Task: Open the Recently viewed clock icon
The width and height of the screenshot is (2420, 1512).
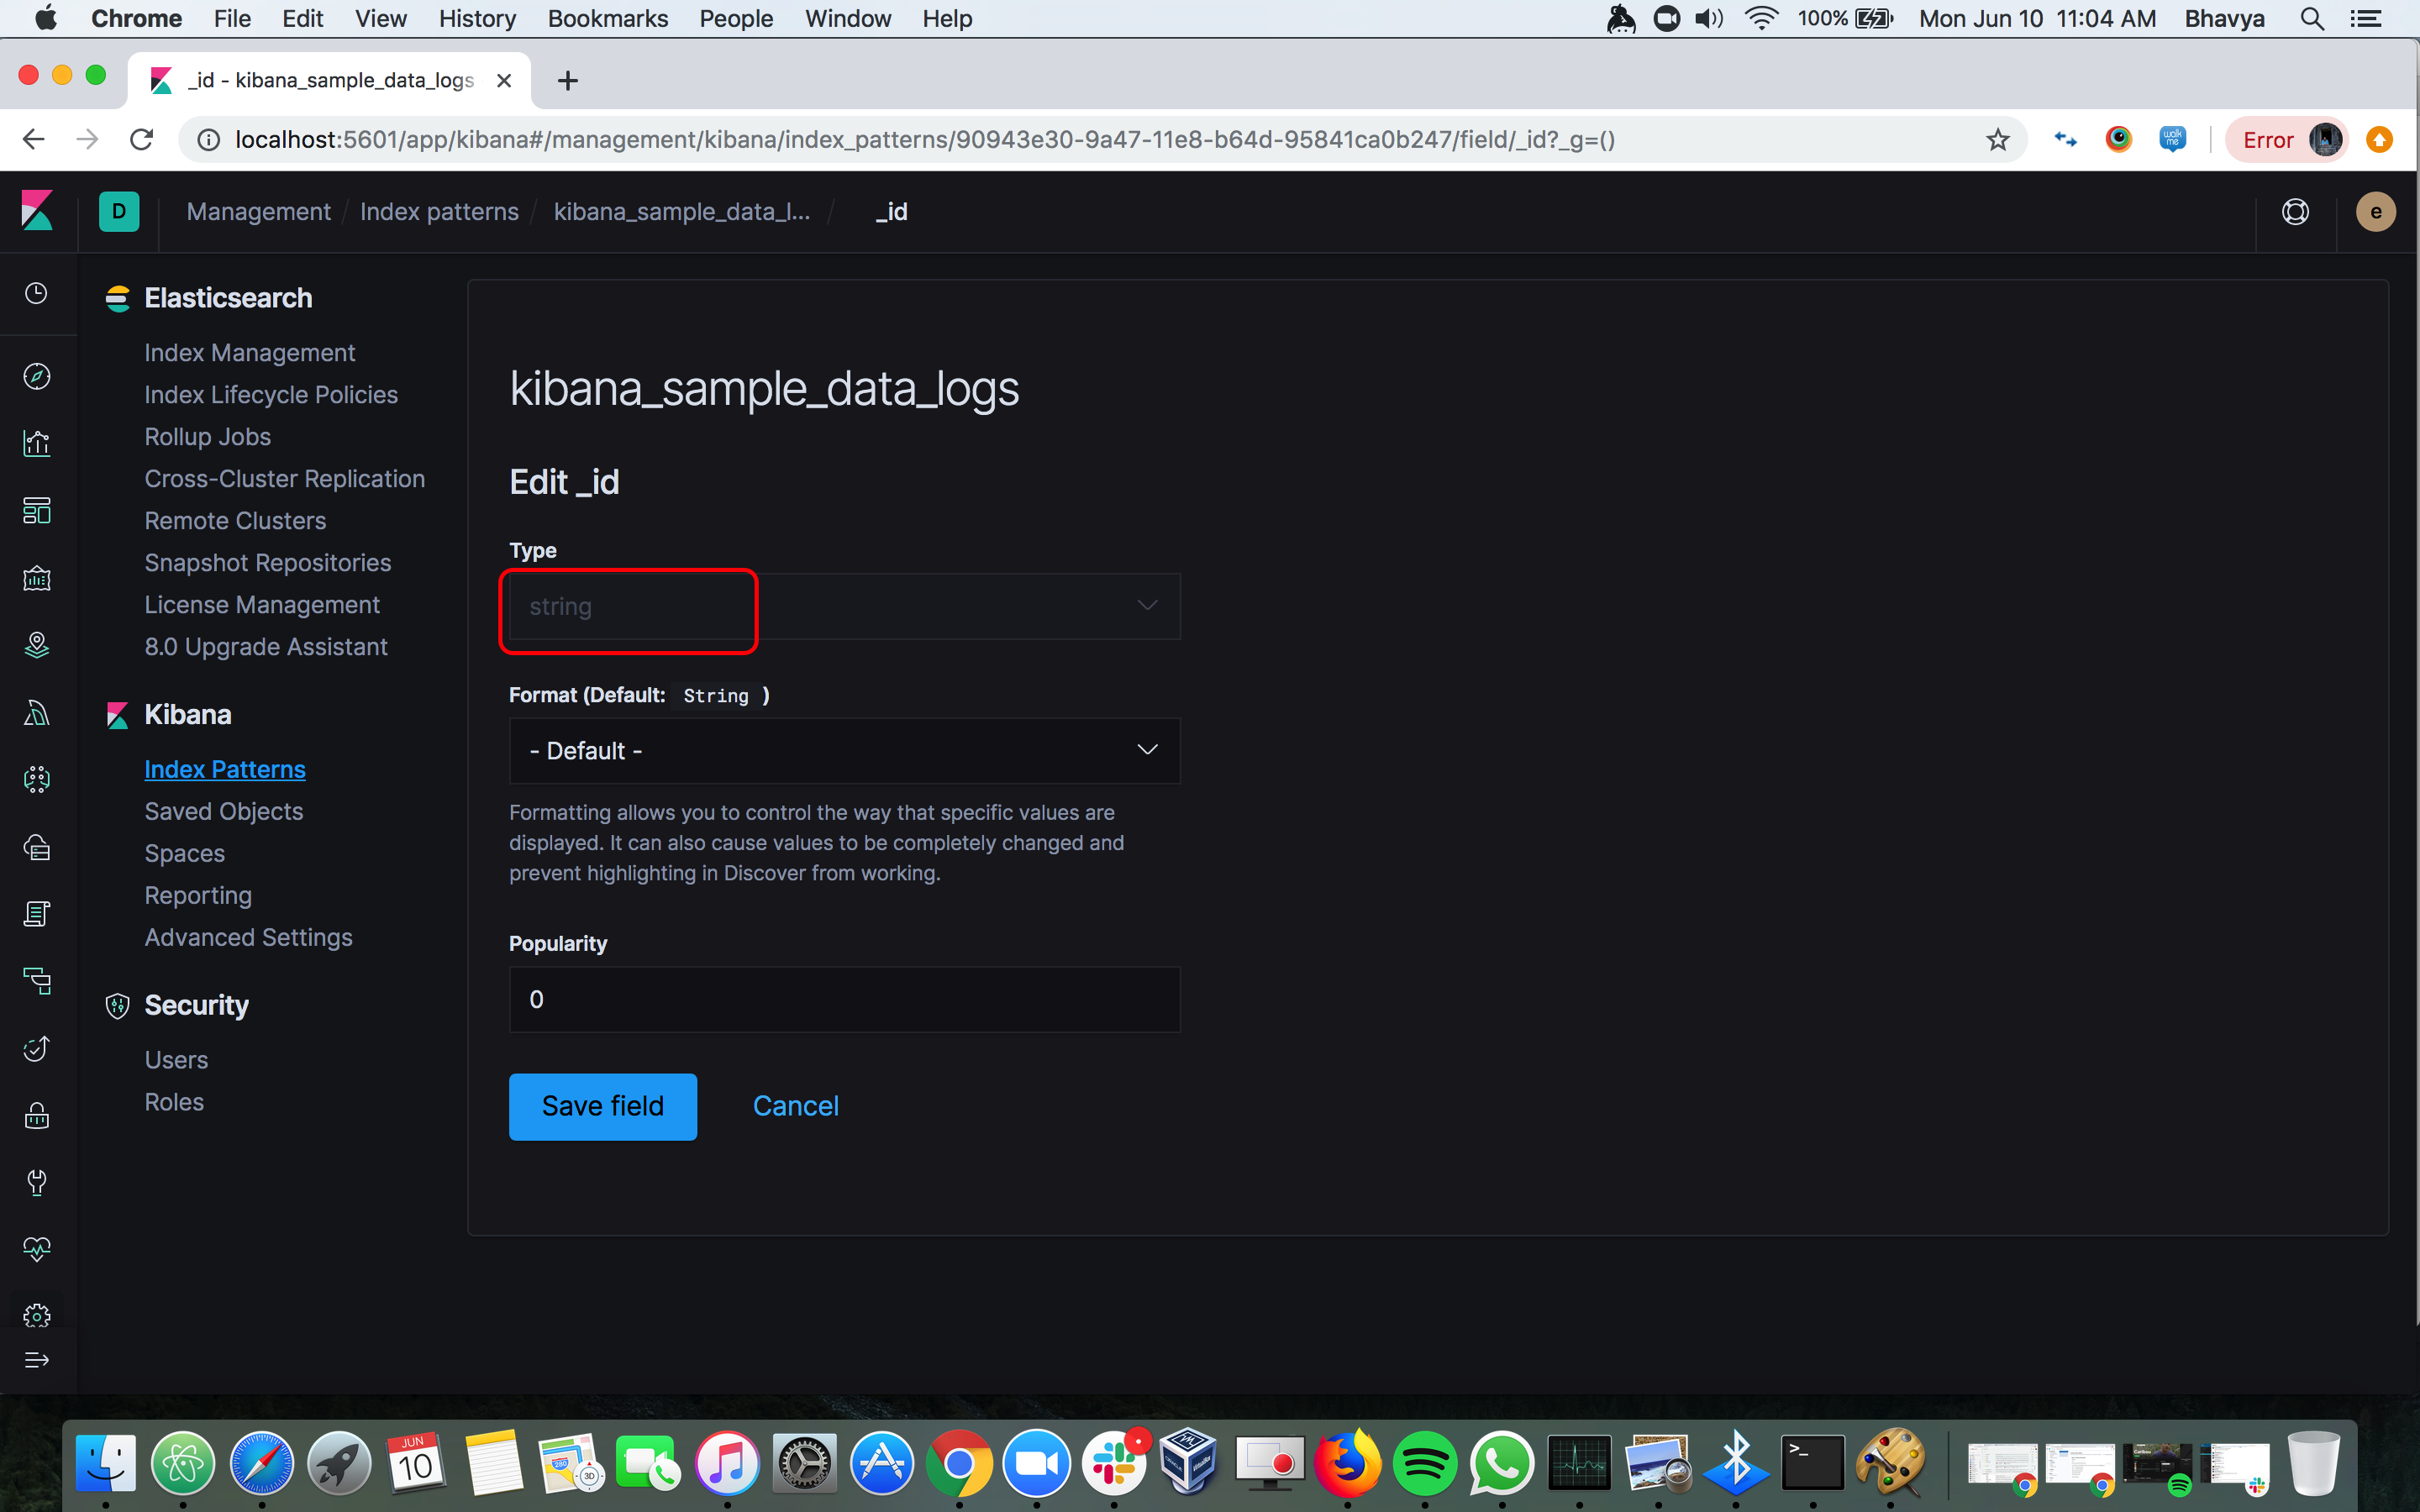Action: tap(36, 293)
